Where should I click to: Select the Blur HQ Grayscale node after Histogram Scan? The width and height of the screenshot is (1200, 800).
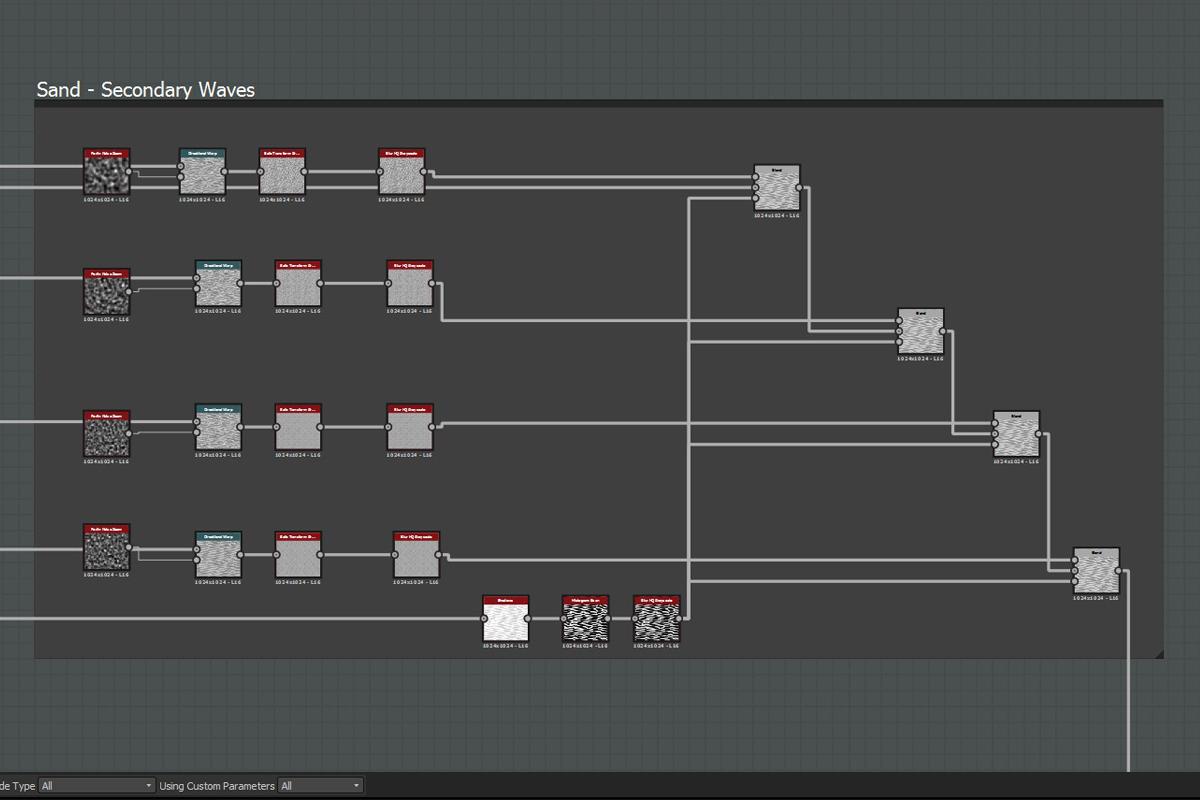(657, 619)
